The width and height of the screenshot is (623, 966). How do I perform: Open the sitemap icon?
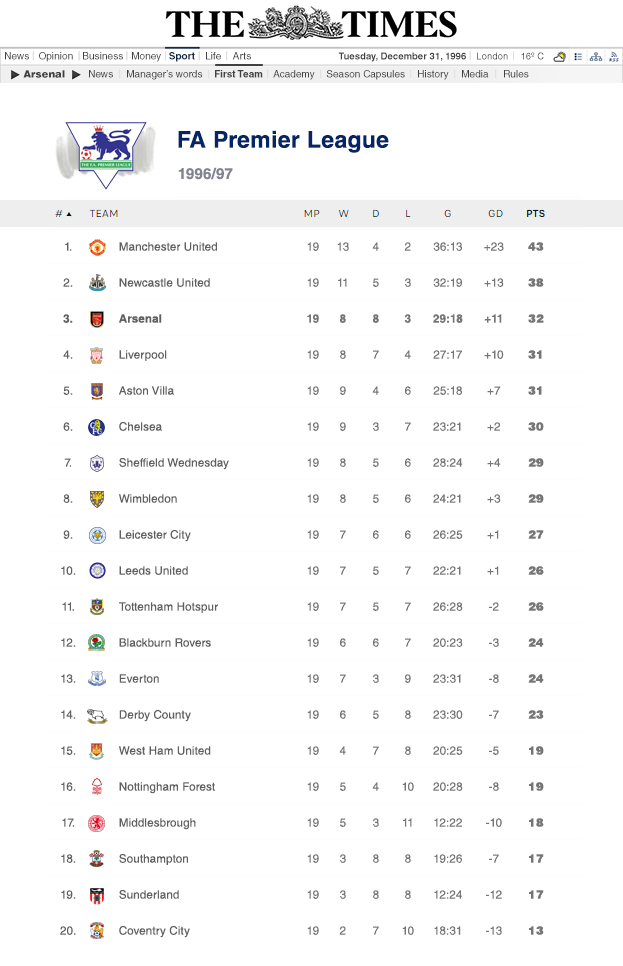pyautogui.click(x=596, y=57)
